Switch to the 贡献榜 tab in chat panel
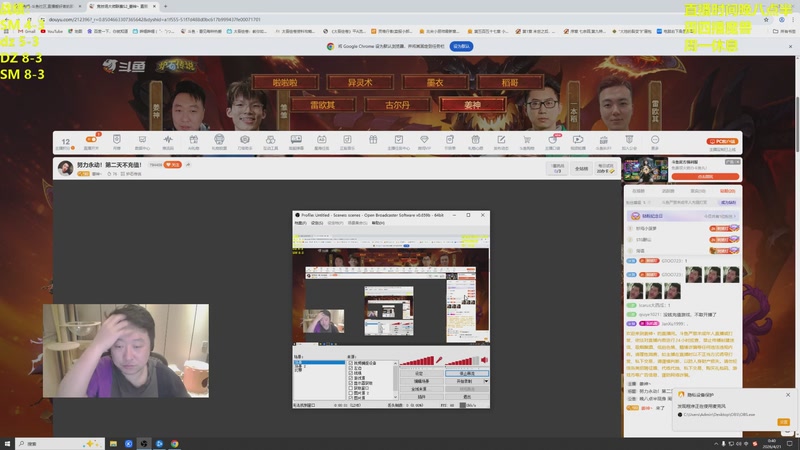 point(668,191)
